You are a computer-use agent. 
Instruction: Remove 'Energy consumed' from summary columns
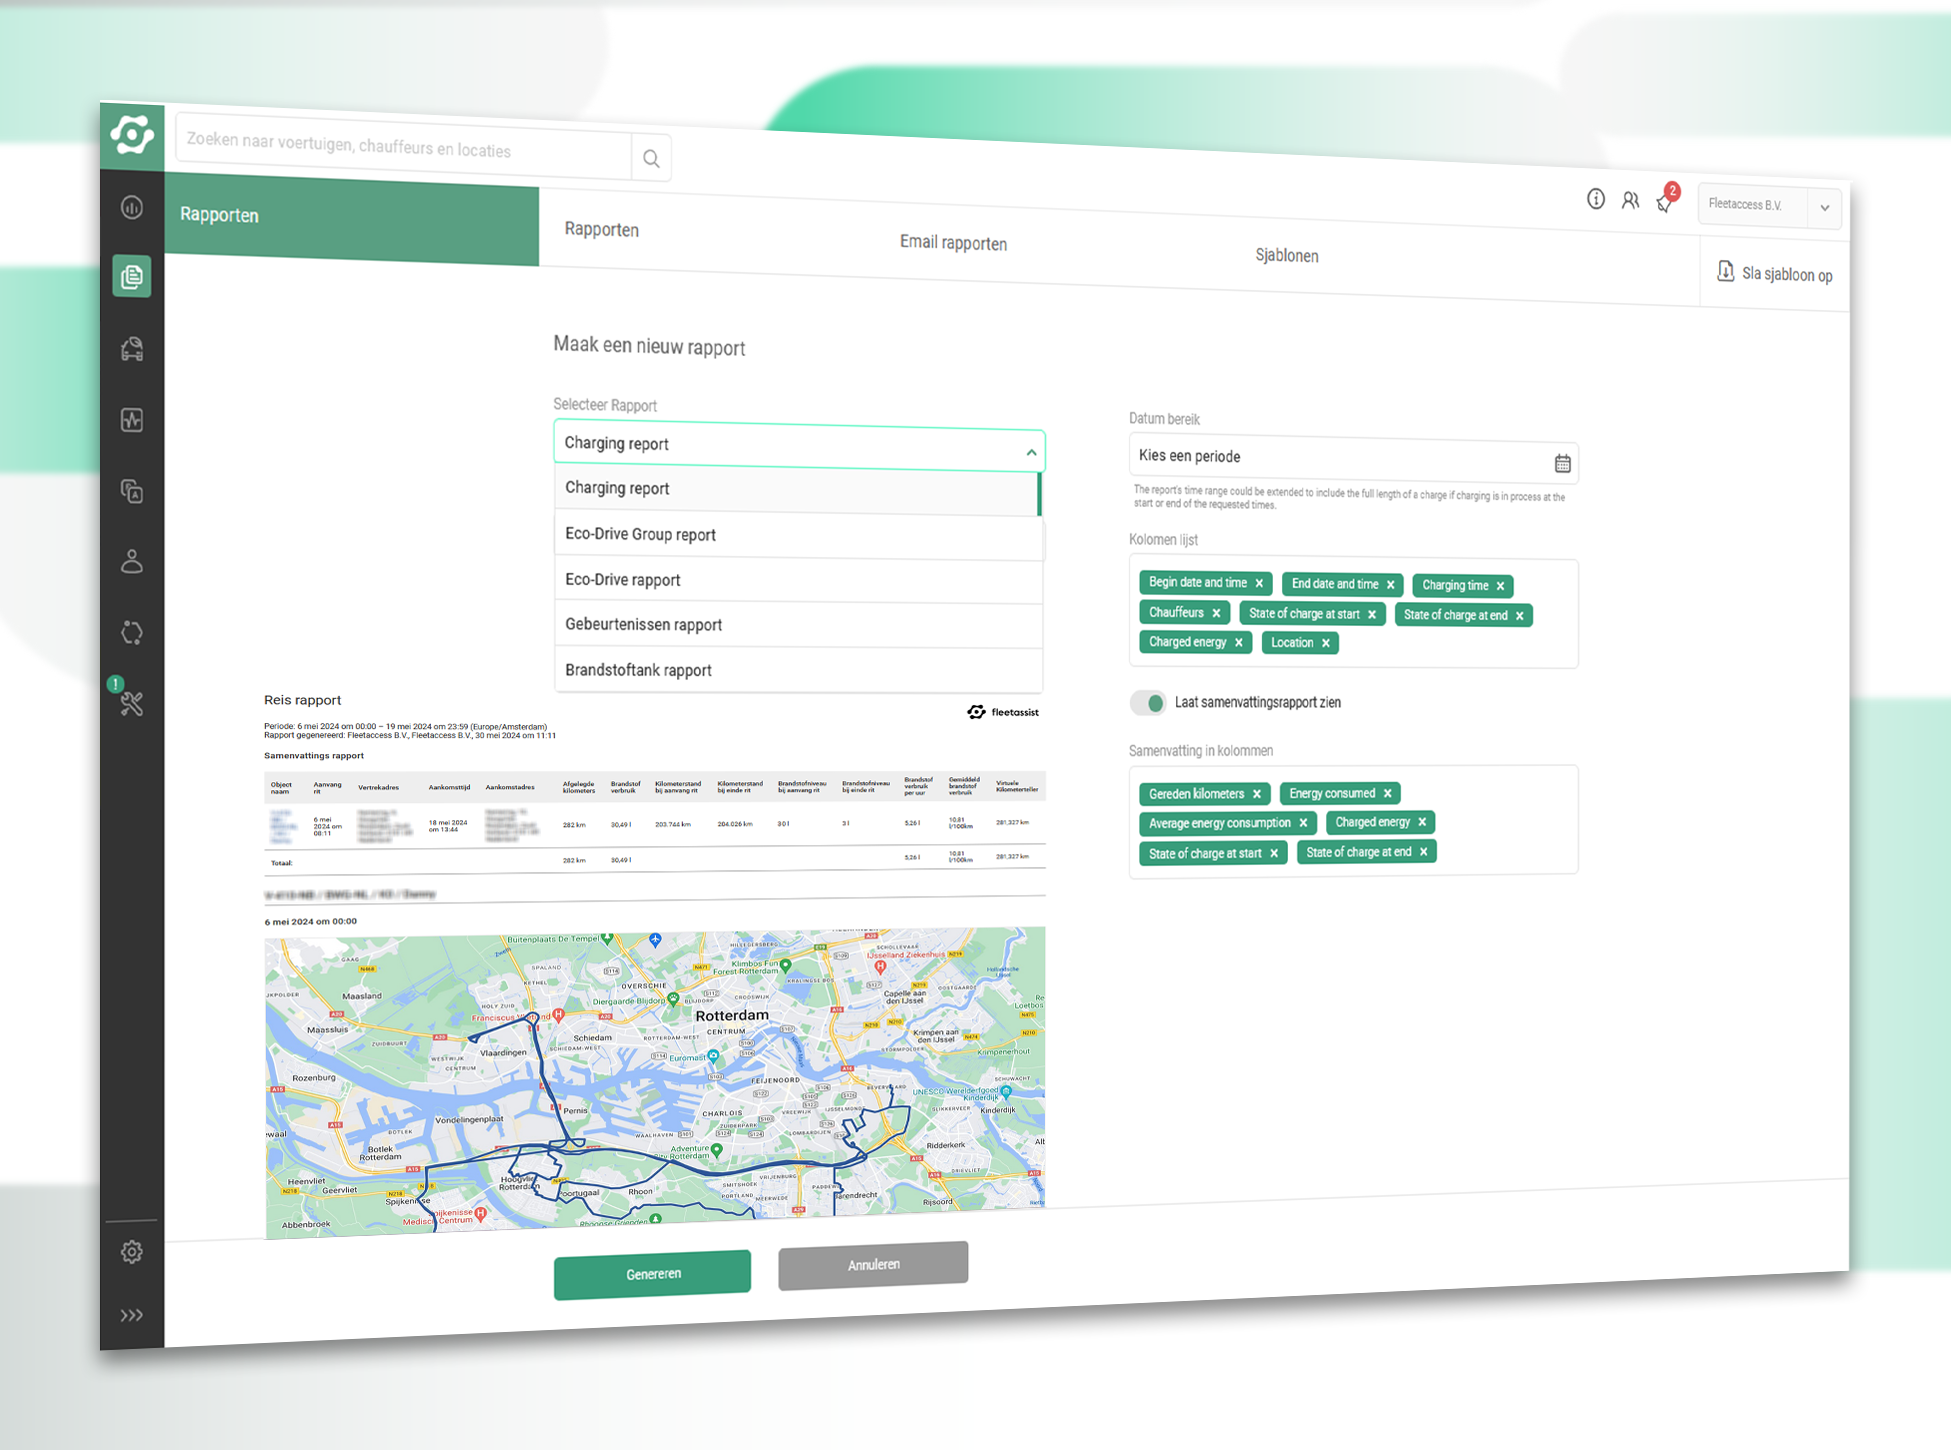(1388, 793)
